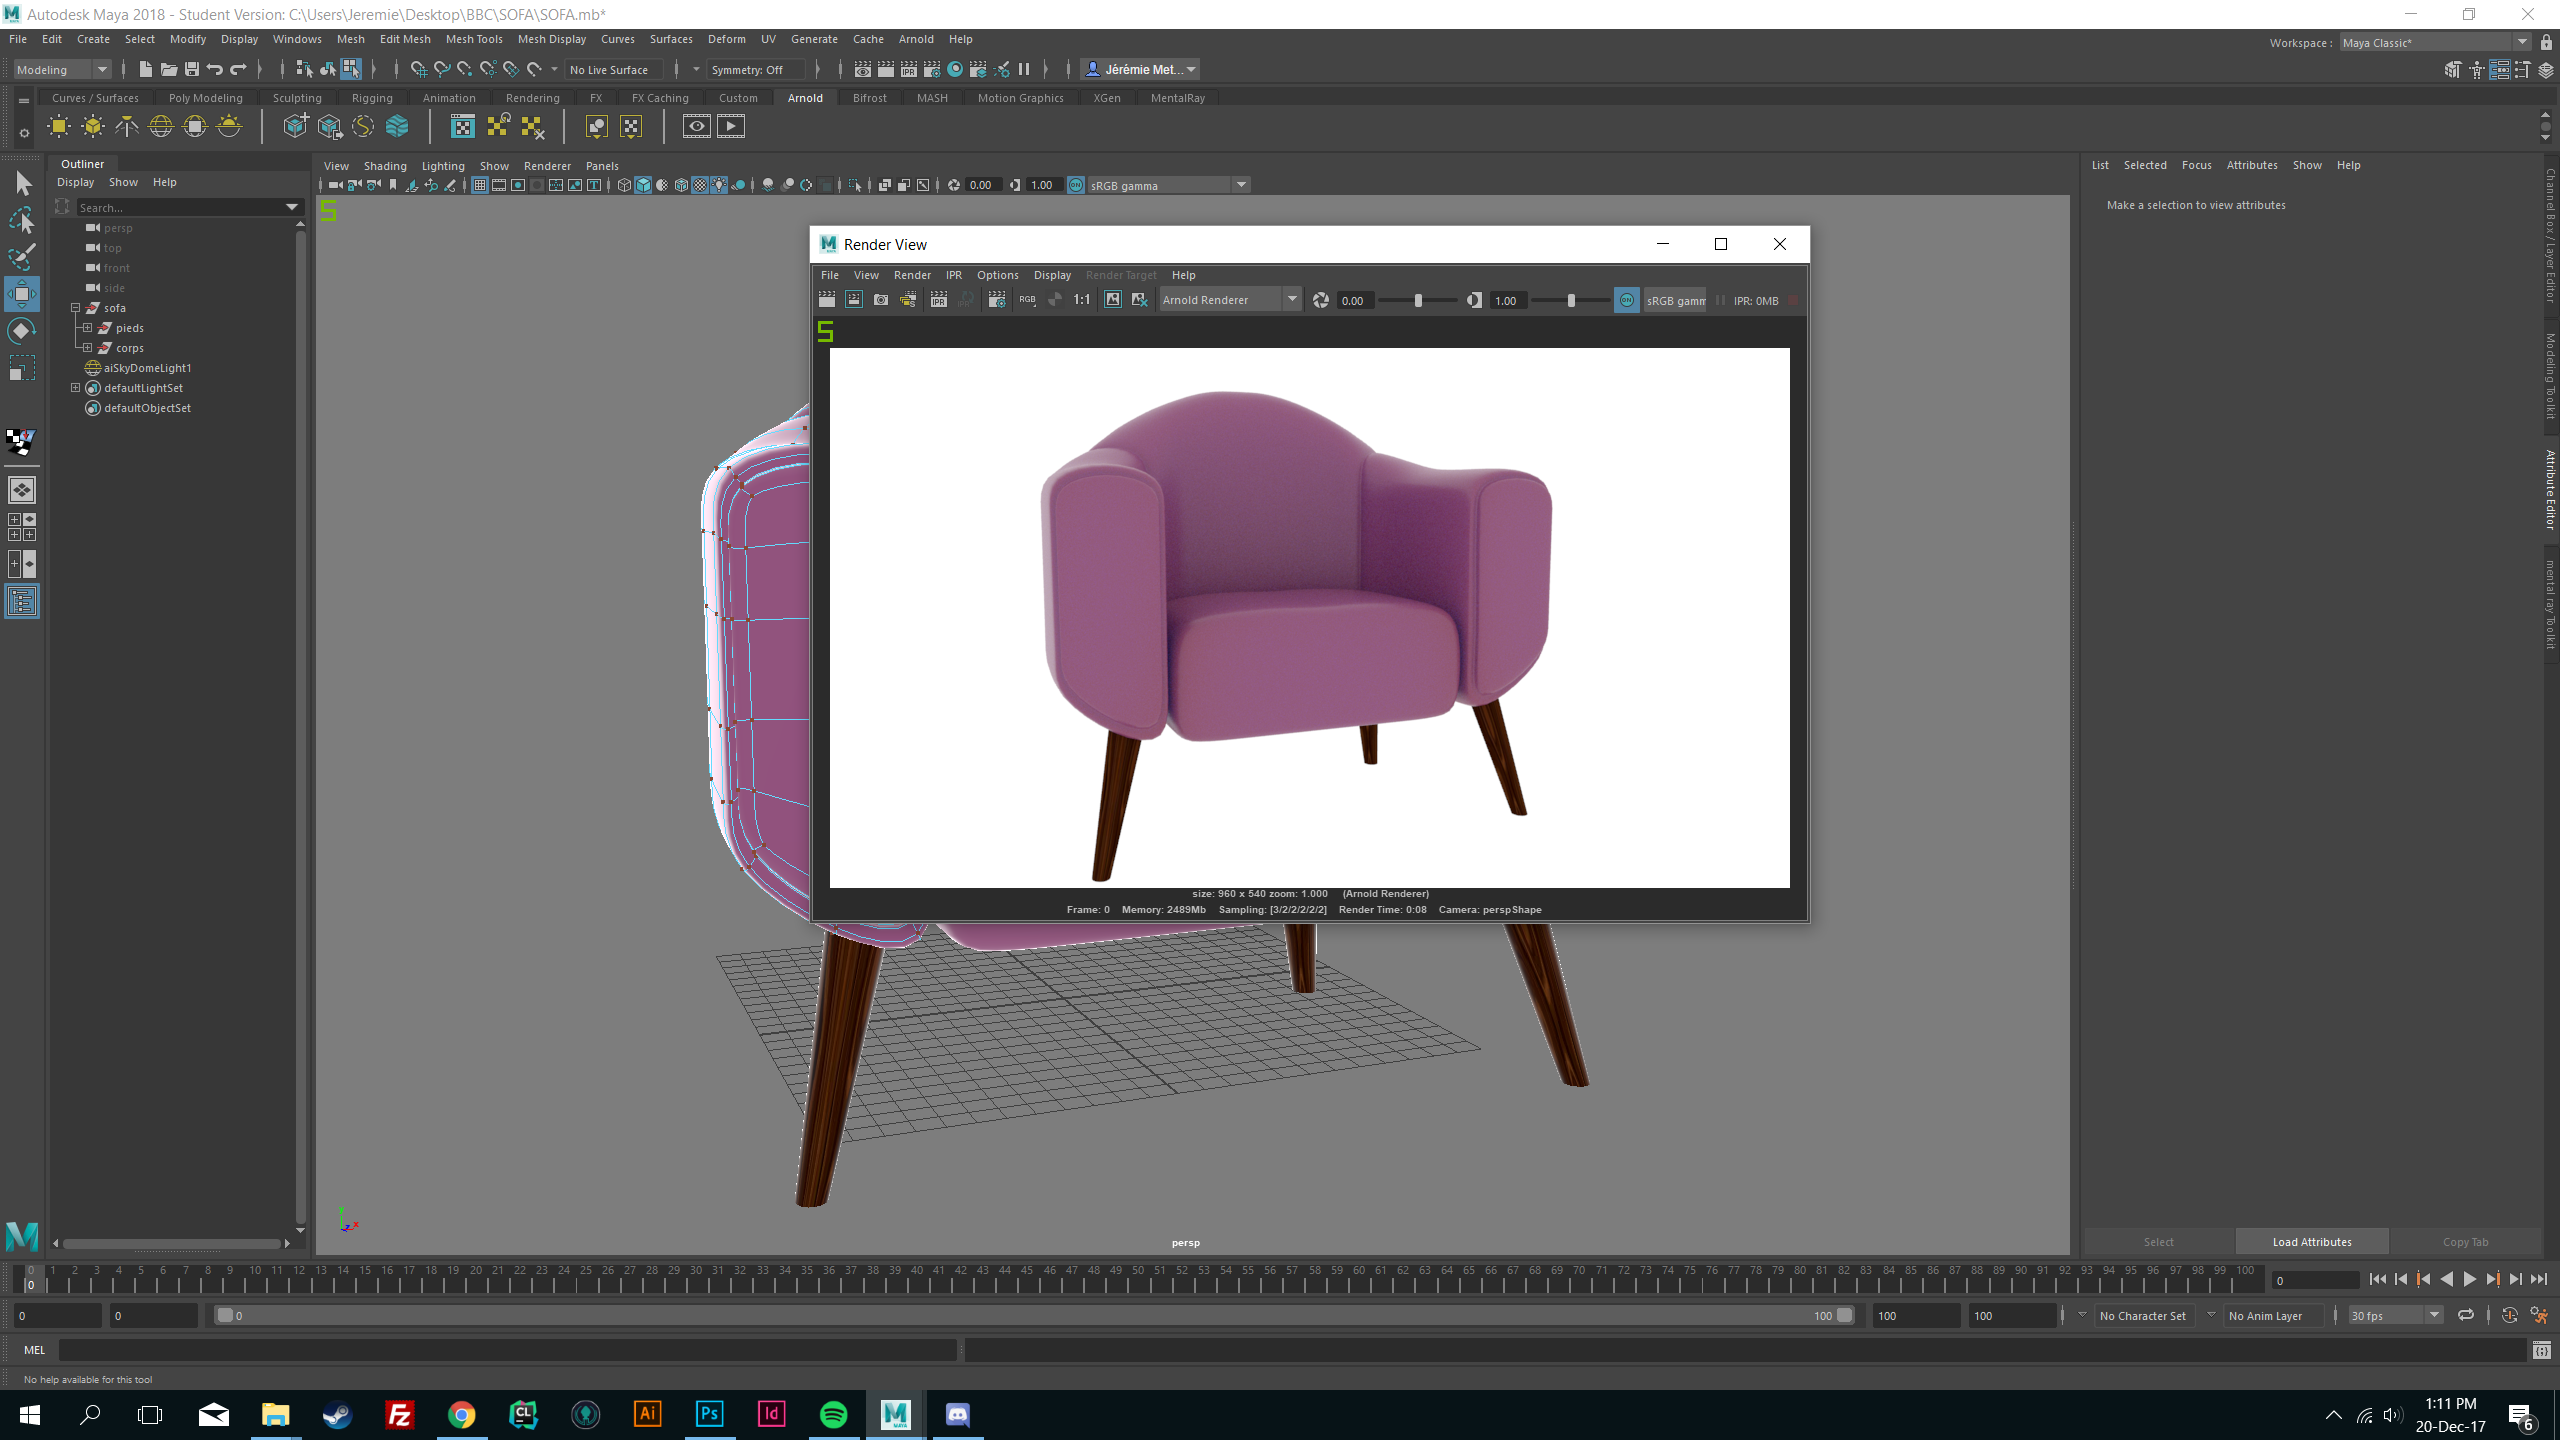Viewport: 2560px width, 1440px height.
Task: Expand the pieds group in Outliner
Action: click(88, 328)
